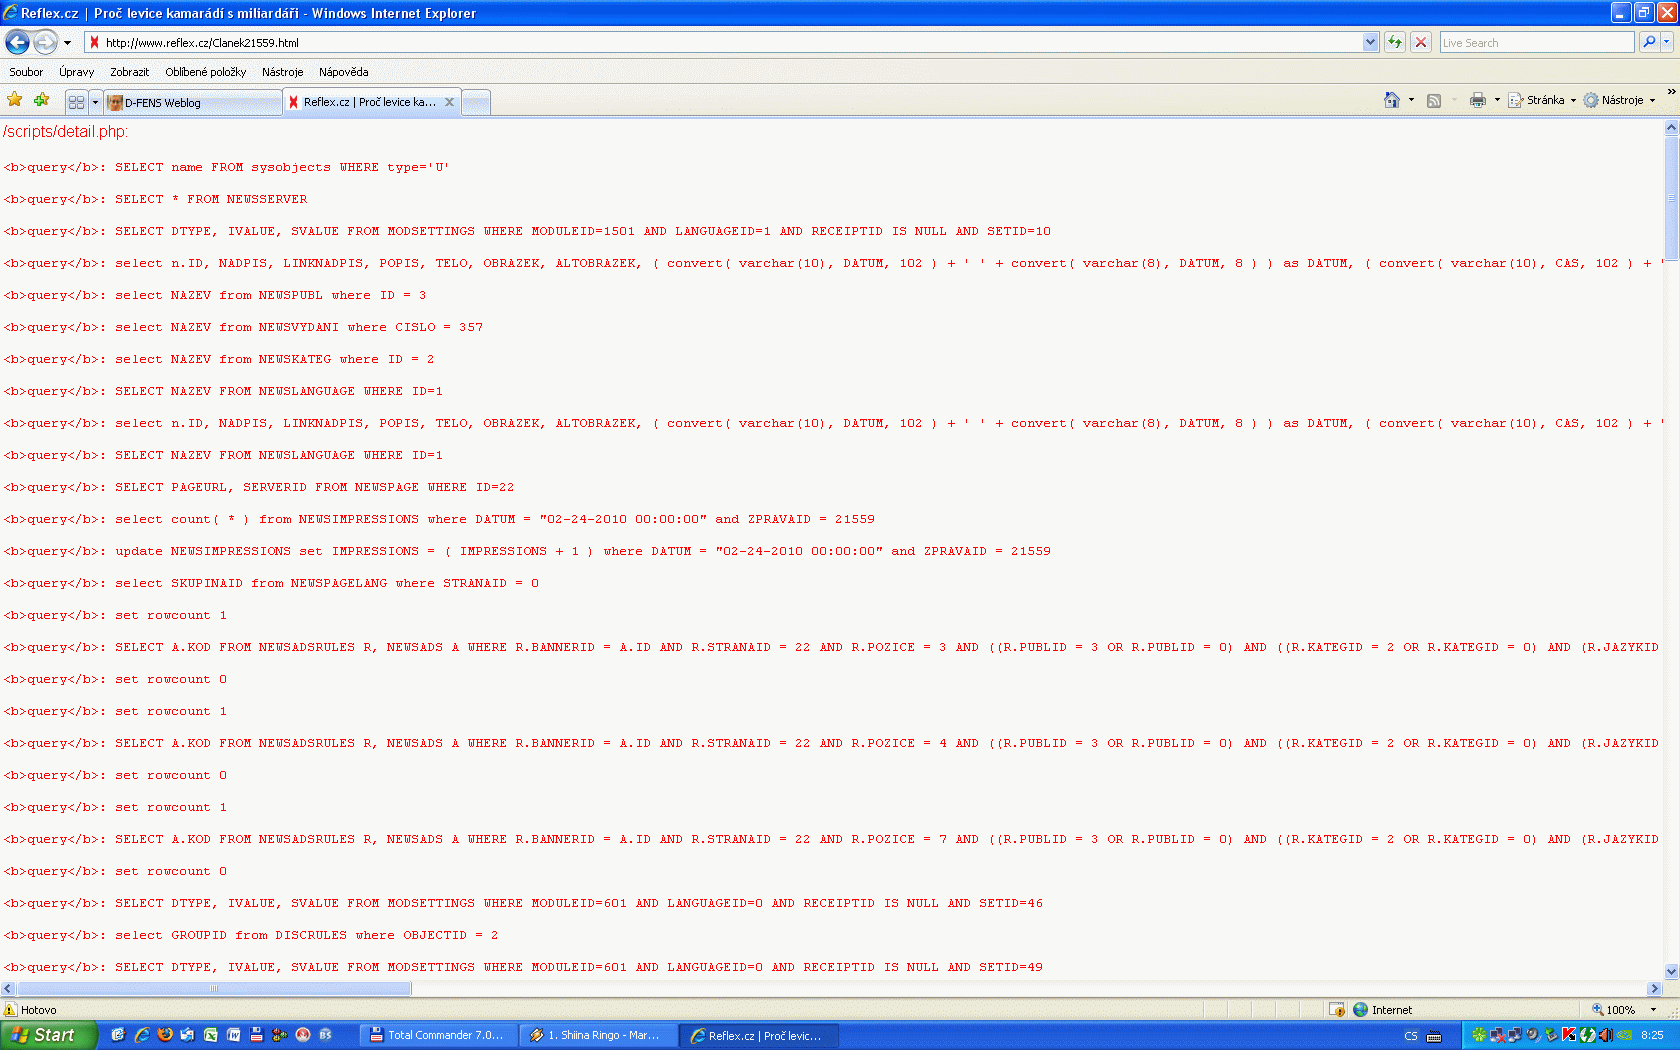Image resolution: width=1680 pixels, height=1050 pixels.
Task: Click the SELECT * FROM NEWSSERVER query line
Action: [x=156, y=199]
